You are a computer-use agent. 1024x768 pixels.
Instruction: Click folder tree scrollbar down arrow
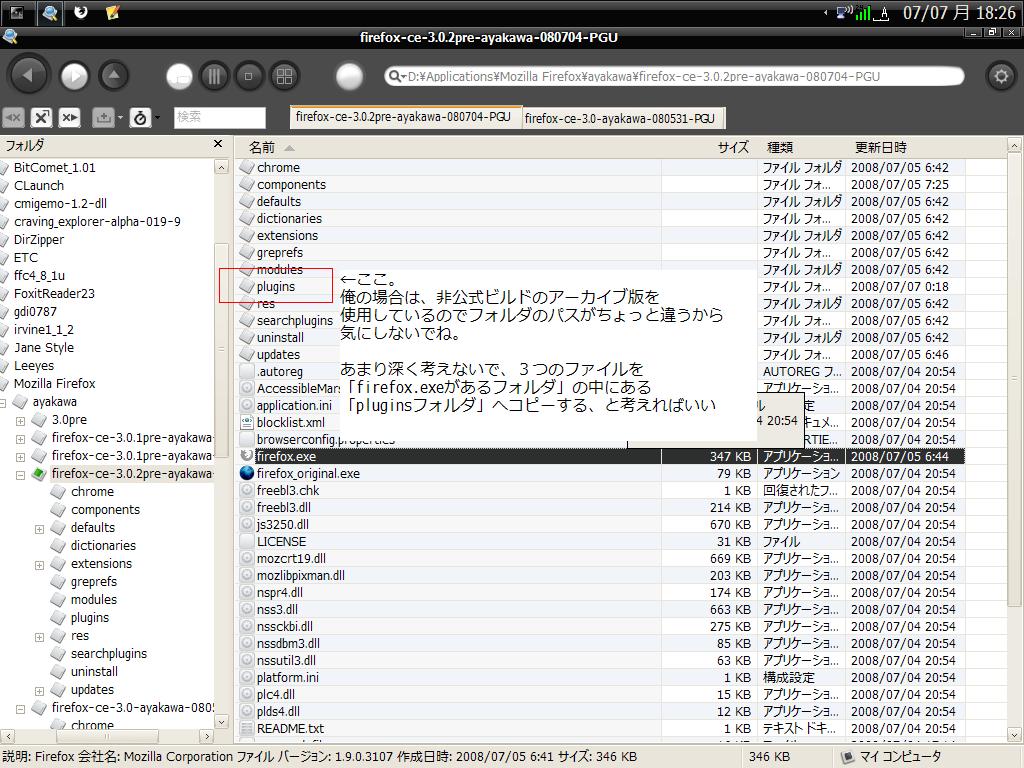point(221,722)
